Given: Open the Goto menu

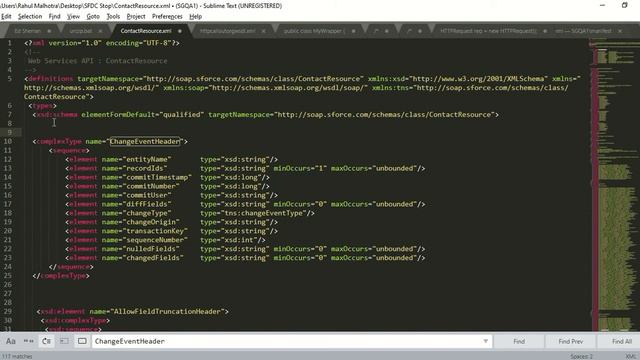Looking at the screenshot, I should coord(93,16).
